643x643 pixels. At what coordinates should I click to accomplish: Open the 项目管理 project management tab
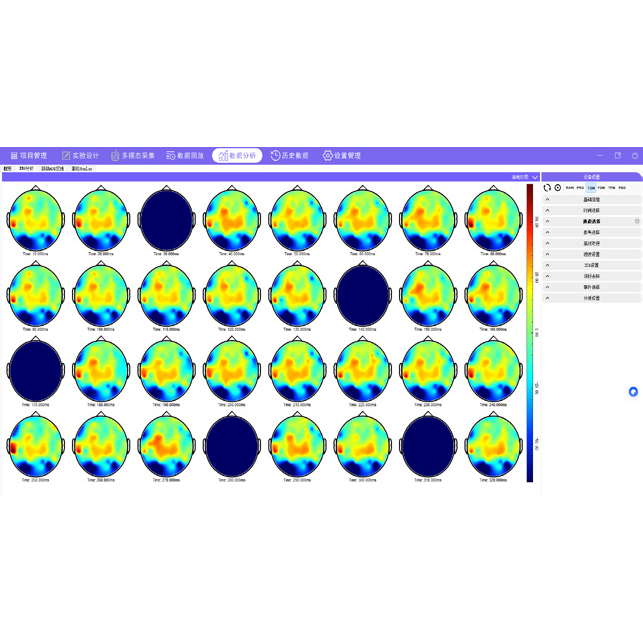28,156
